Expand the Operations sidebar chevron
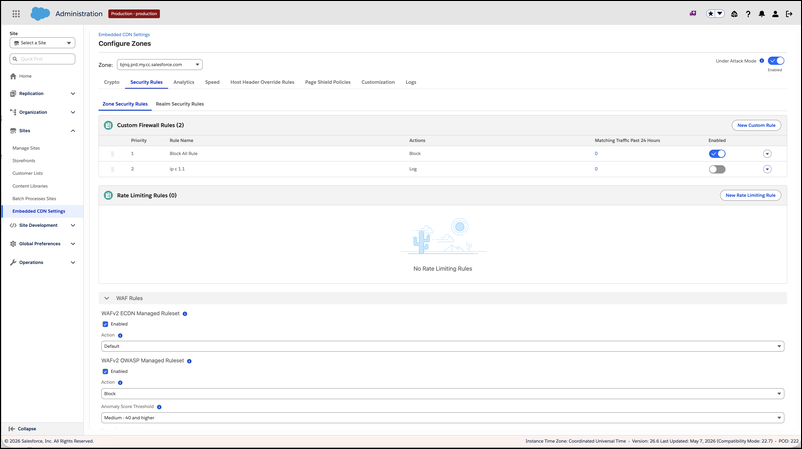 click(x=73, y=262)
